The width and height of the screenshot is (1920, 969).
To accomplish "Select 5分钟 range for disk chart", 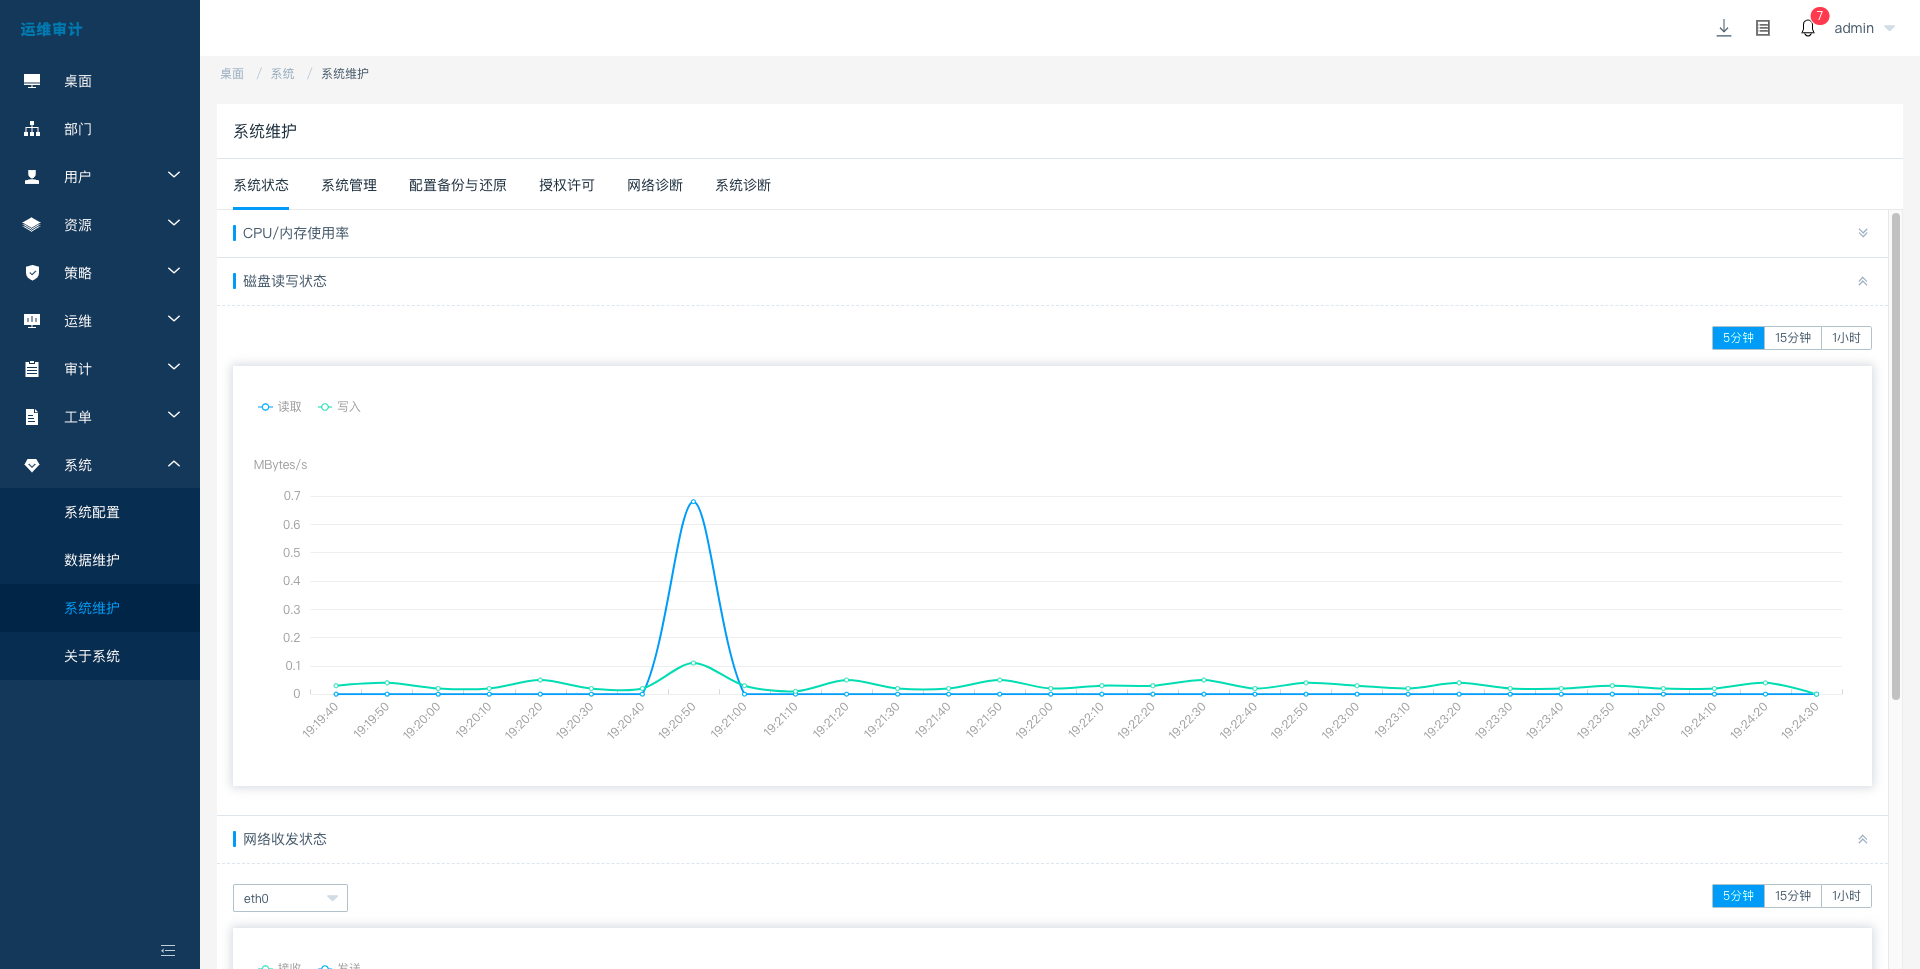I will [x=1738, y=338].
